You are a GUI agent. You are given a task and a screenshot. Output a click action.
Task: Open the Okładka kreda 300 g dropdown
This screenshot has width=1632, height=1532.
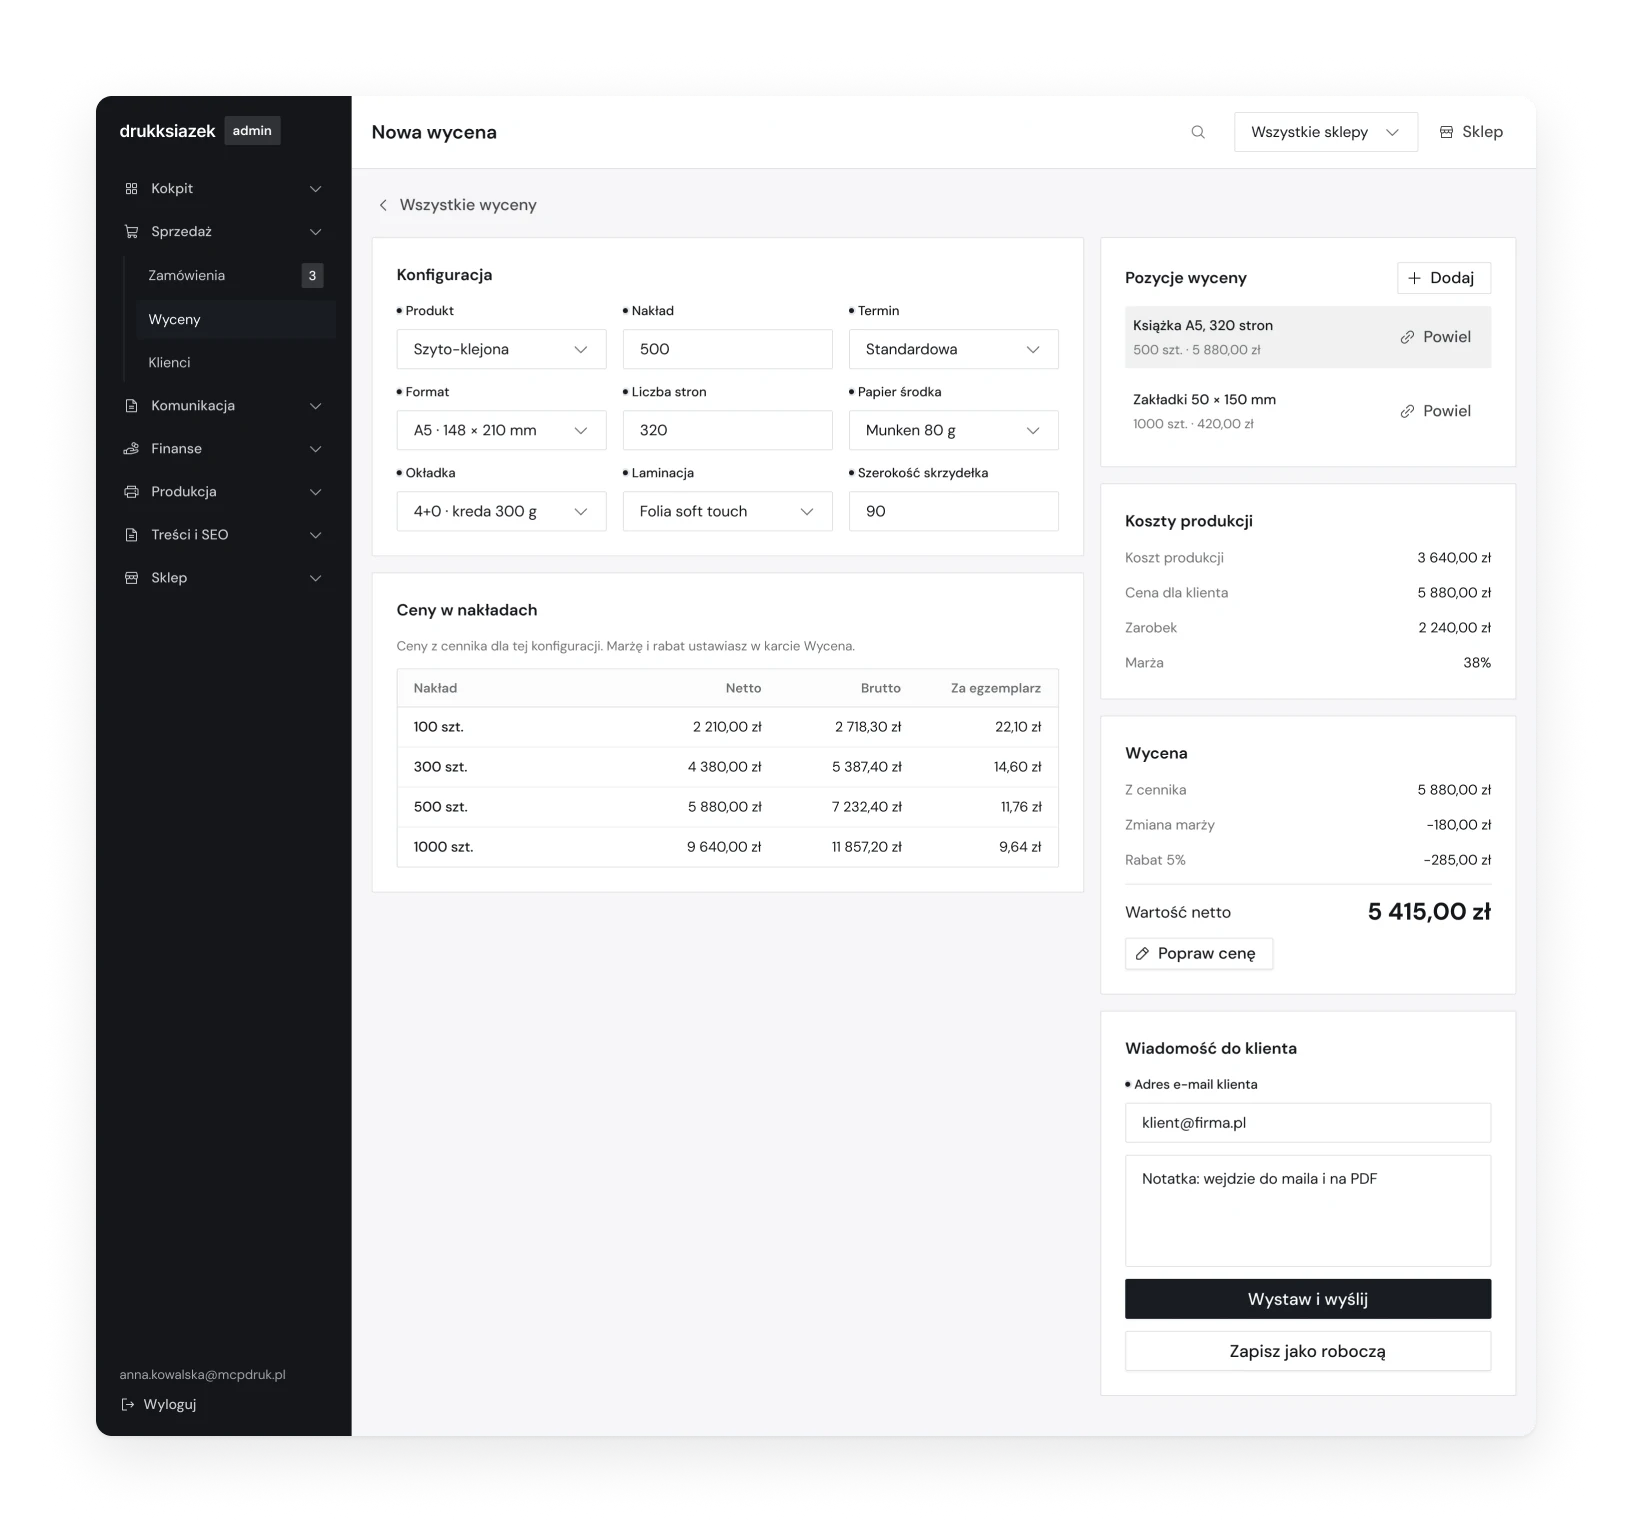point(501,511)
